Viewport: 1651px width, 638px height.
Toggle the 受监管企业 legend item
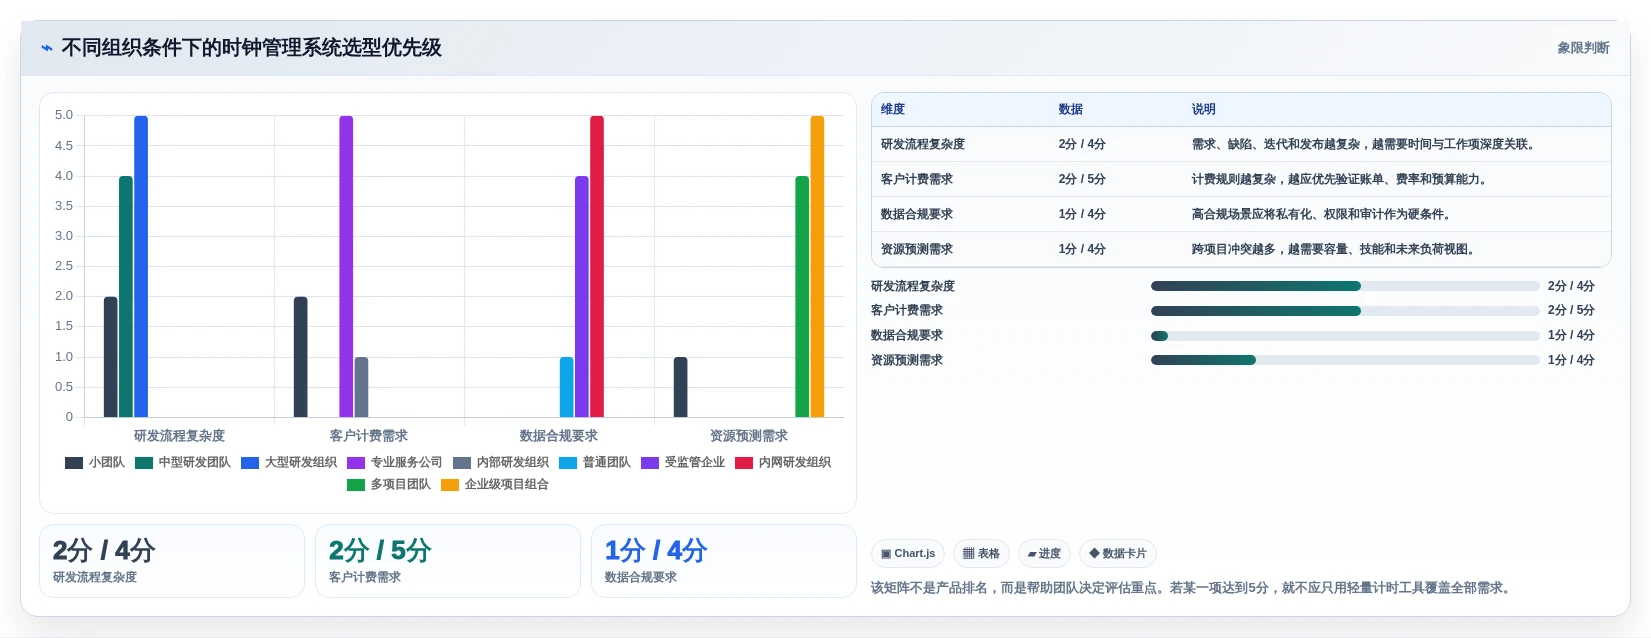tap(683, 462)
